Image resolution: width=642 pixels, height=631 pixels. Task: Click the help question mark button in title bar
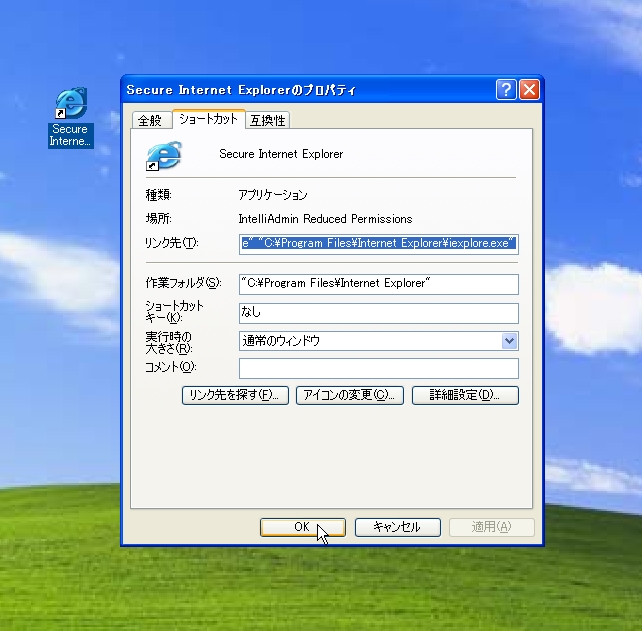click(506, 89)
